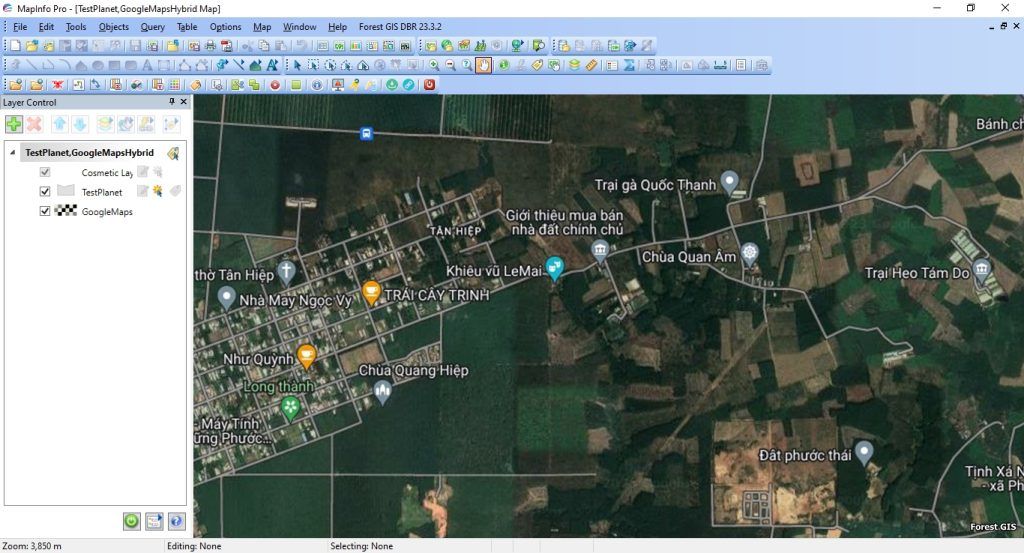Viewport: 1024px width, 553px height.
Task: Click the blue help button in Layer Control
Action: (x=177, y=520)
